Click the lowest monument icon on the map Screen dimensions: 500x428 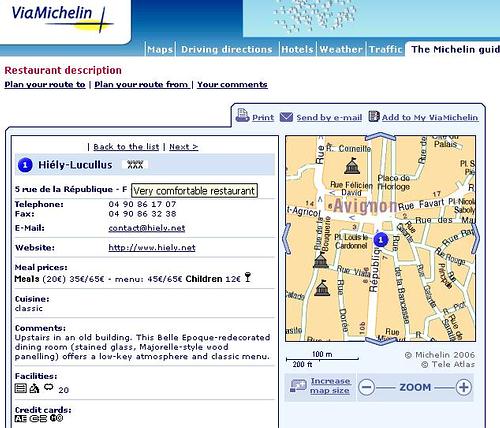tap(322, 288)
